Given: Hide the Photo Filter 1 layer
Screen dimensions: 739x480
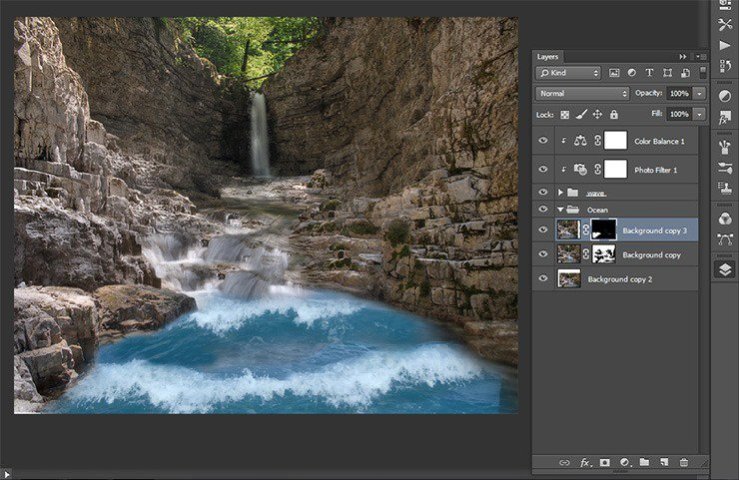Looking at the screenshot, I should 543,169.
